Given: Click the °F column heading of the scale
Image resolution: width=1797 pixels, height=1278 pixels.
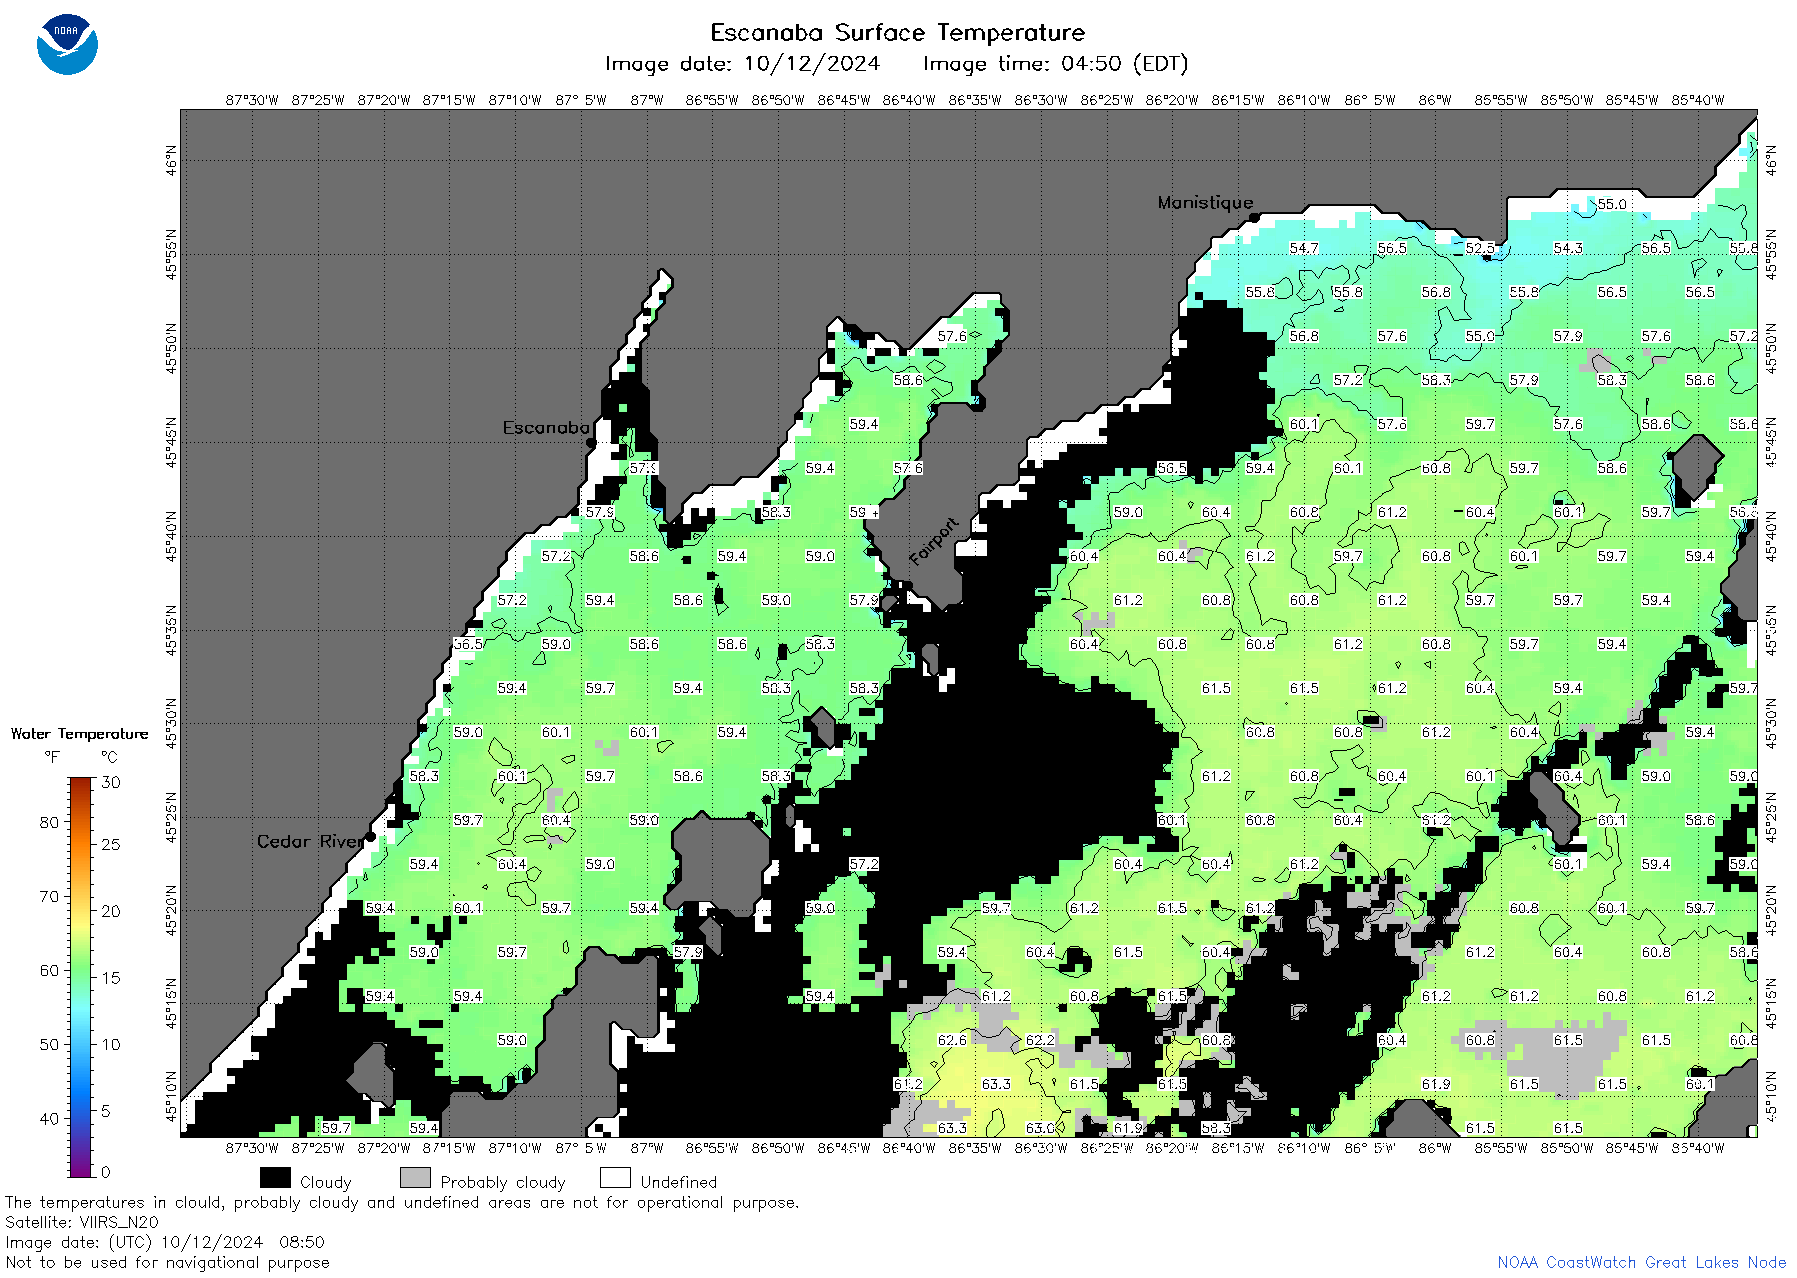Looking at the screenshot, I should click(52, 757).
